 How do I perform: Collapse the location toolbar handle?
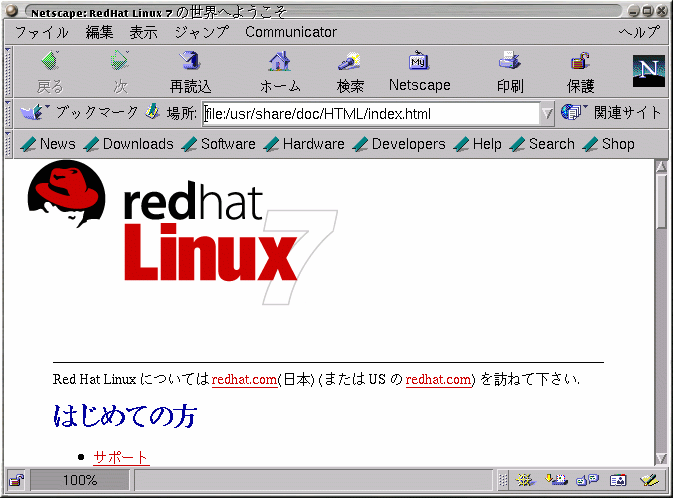[x=8, y=113]
